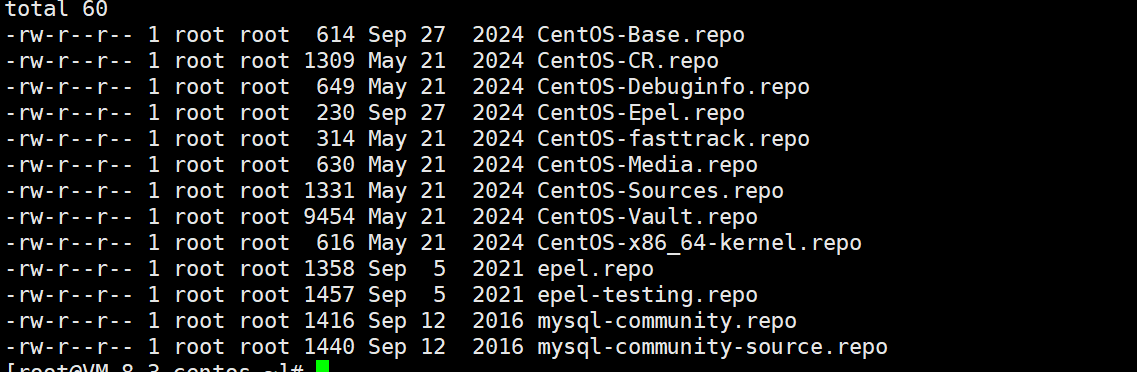The image size is (1137, 372).
Task: Click the epel-testing.repo filename
Action: [x=648, y=295]
